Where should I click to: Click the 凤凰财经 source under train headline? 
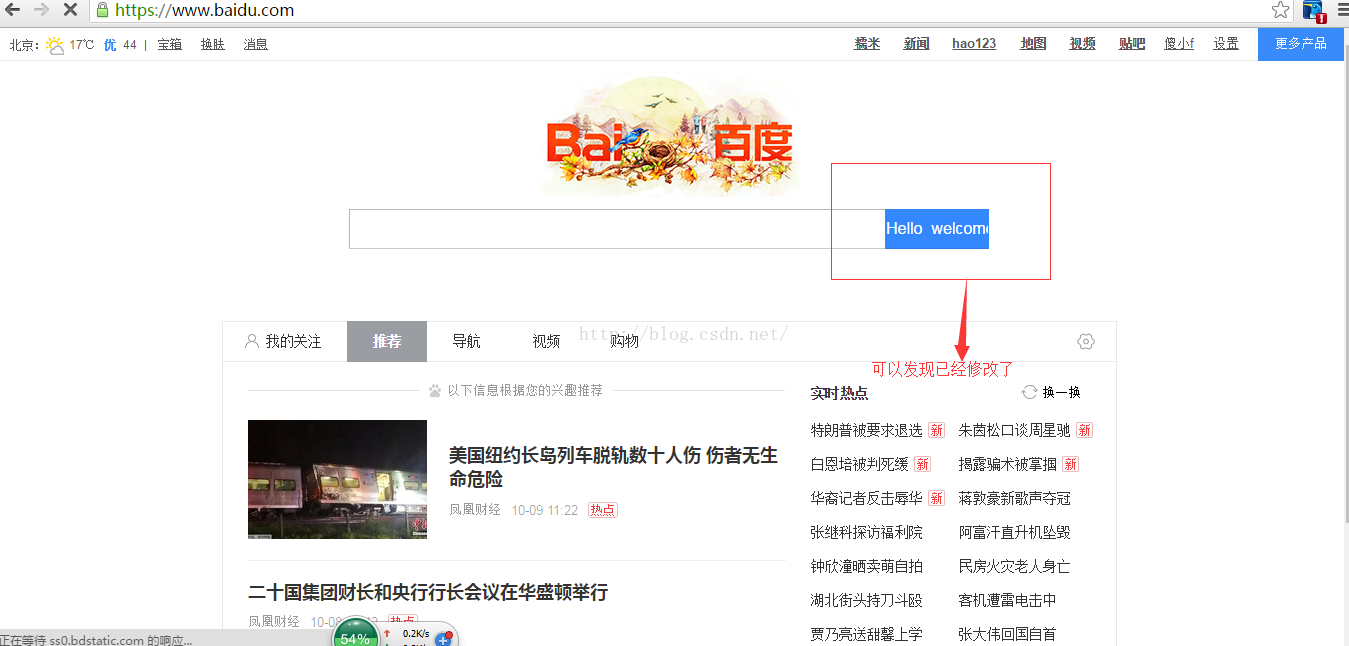click(475, 510)
